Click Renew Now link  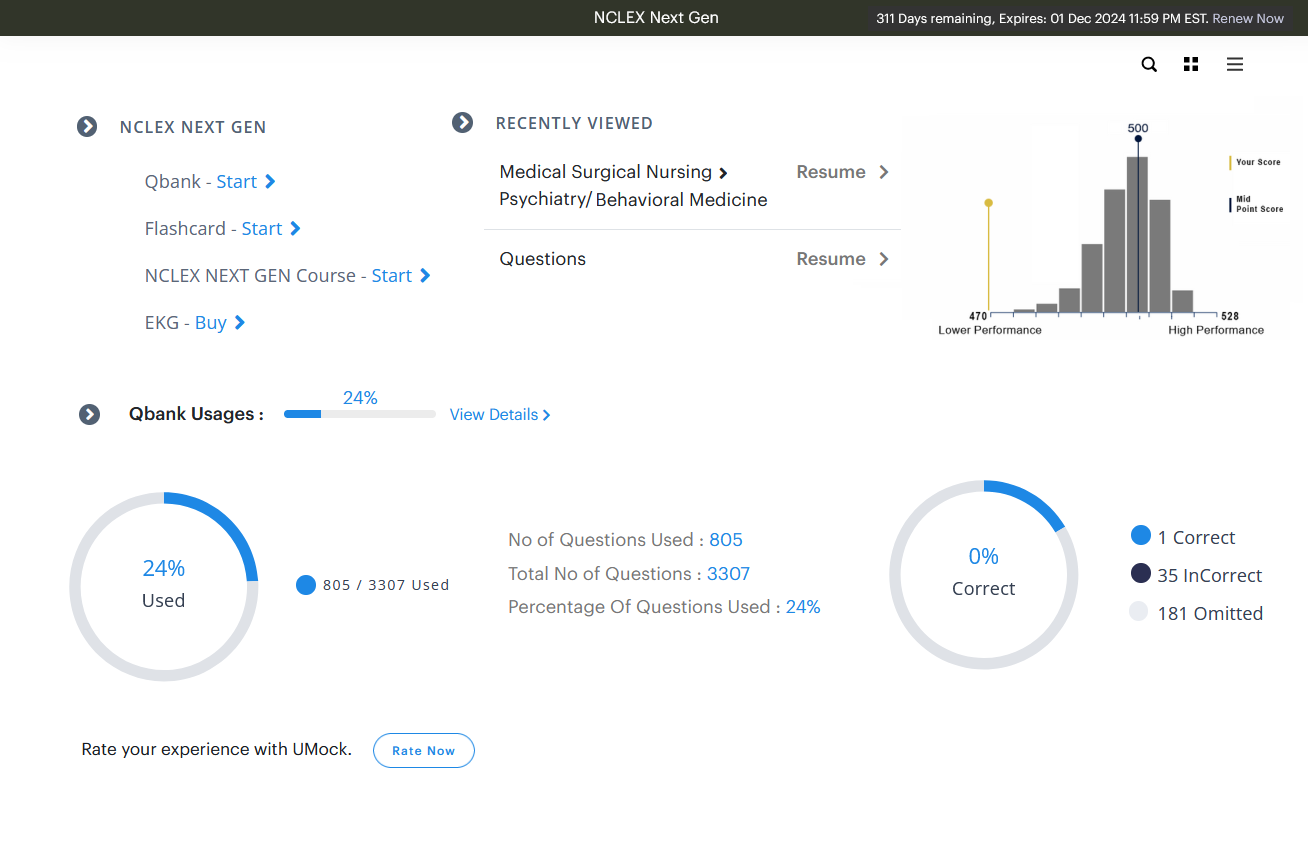tap(1248, 18)
